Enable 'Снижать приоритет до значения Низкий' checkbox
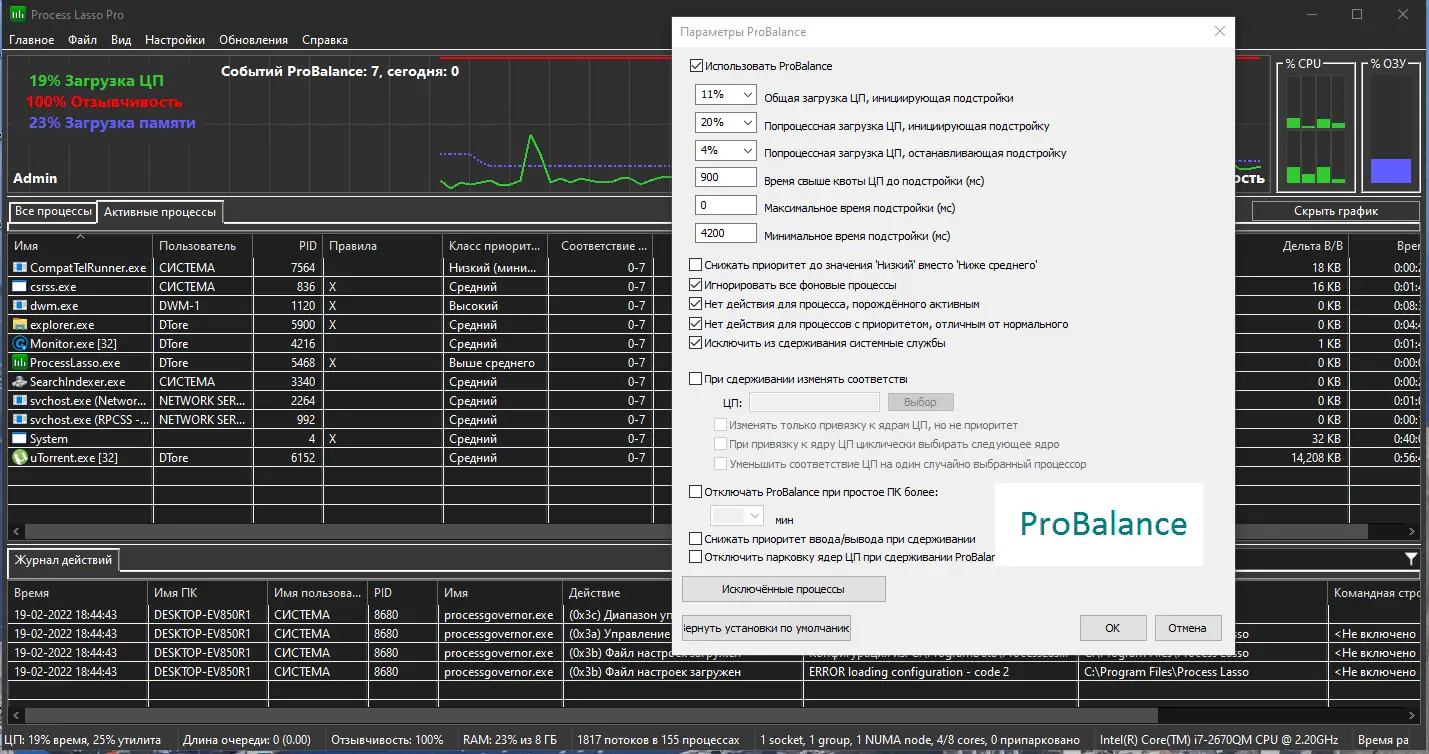Viewport: 1429px width, 754px height. [696, 265]
